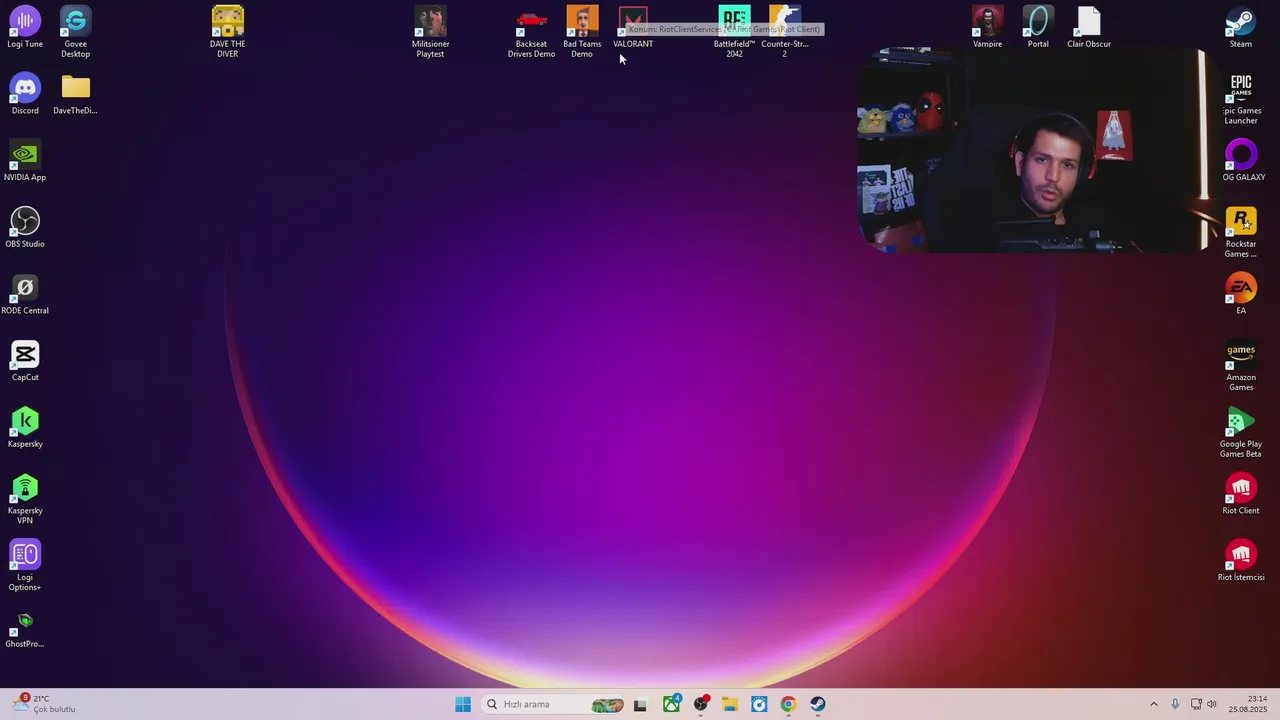Select the Vampire game shortcut
The image size is (1280, 720).
pyautogui.click(x=987, y=28)
